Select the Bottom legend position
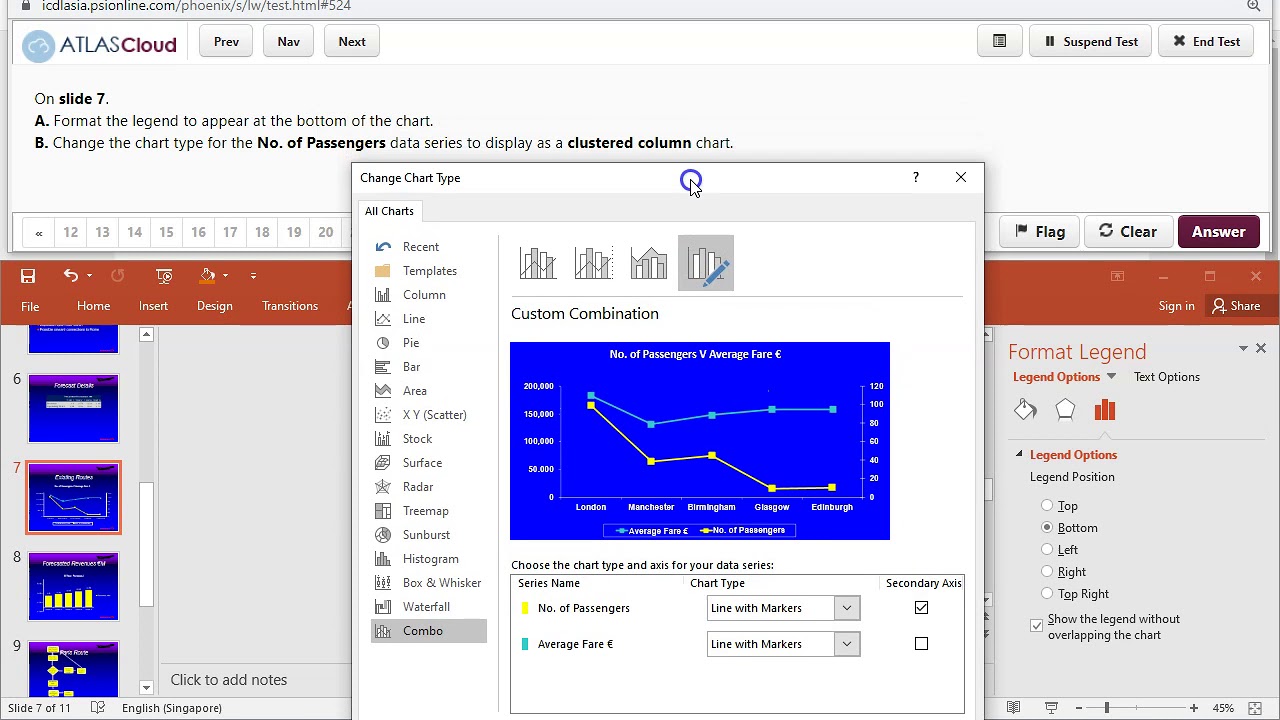The image size is (1280, 720). [1047, 528]
